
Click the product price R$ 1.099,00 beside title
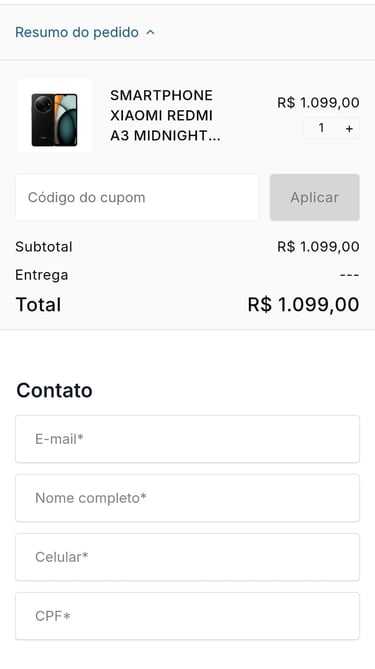tap(318, 103)
